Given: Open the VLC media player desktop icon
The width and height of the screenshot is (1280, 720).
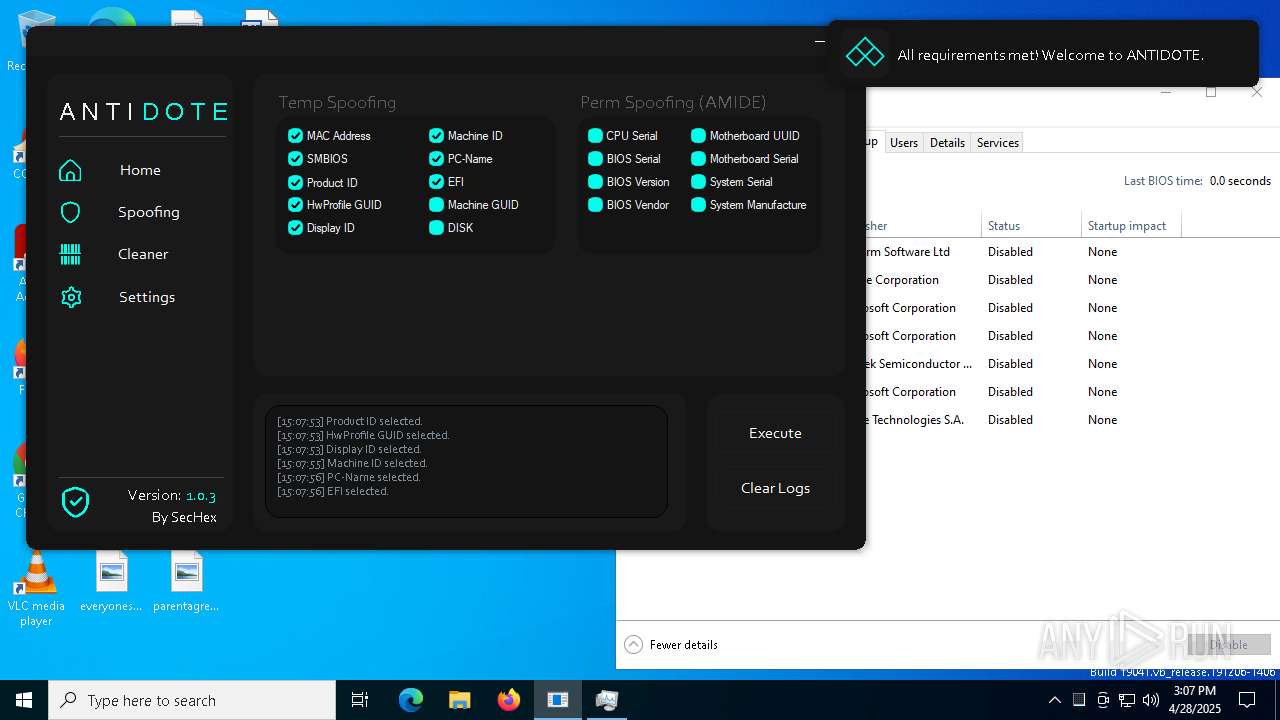Looking at the screenshot, I should point(36,589).
